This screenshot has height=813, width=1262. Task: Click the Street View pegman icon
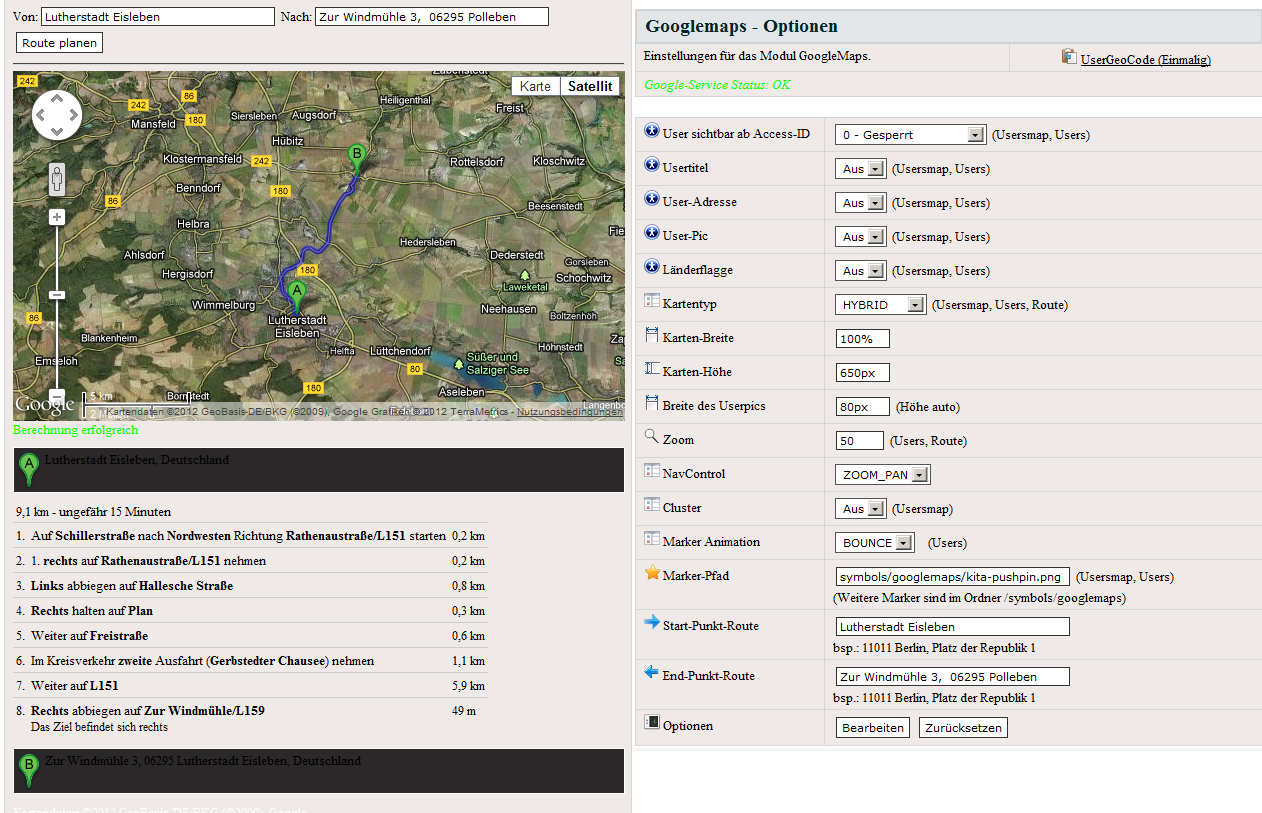(x=57, y=180)
